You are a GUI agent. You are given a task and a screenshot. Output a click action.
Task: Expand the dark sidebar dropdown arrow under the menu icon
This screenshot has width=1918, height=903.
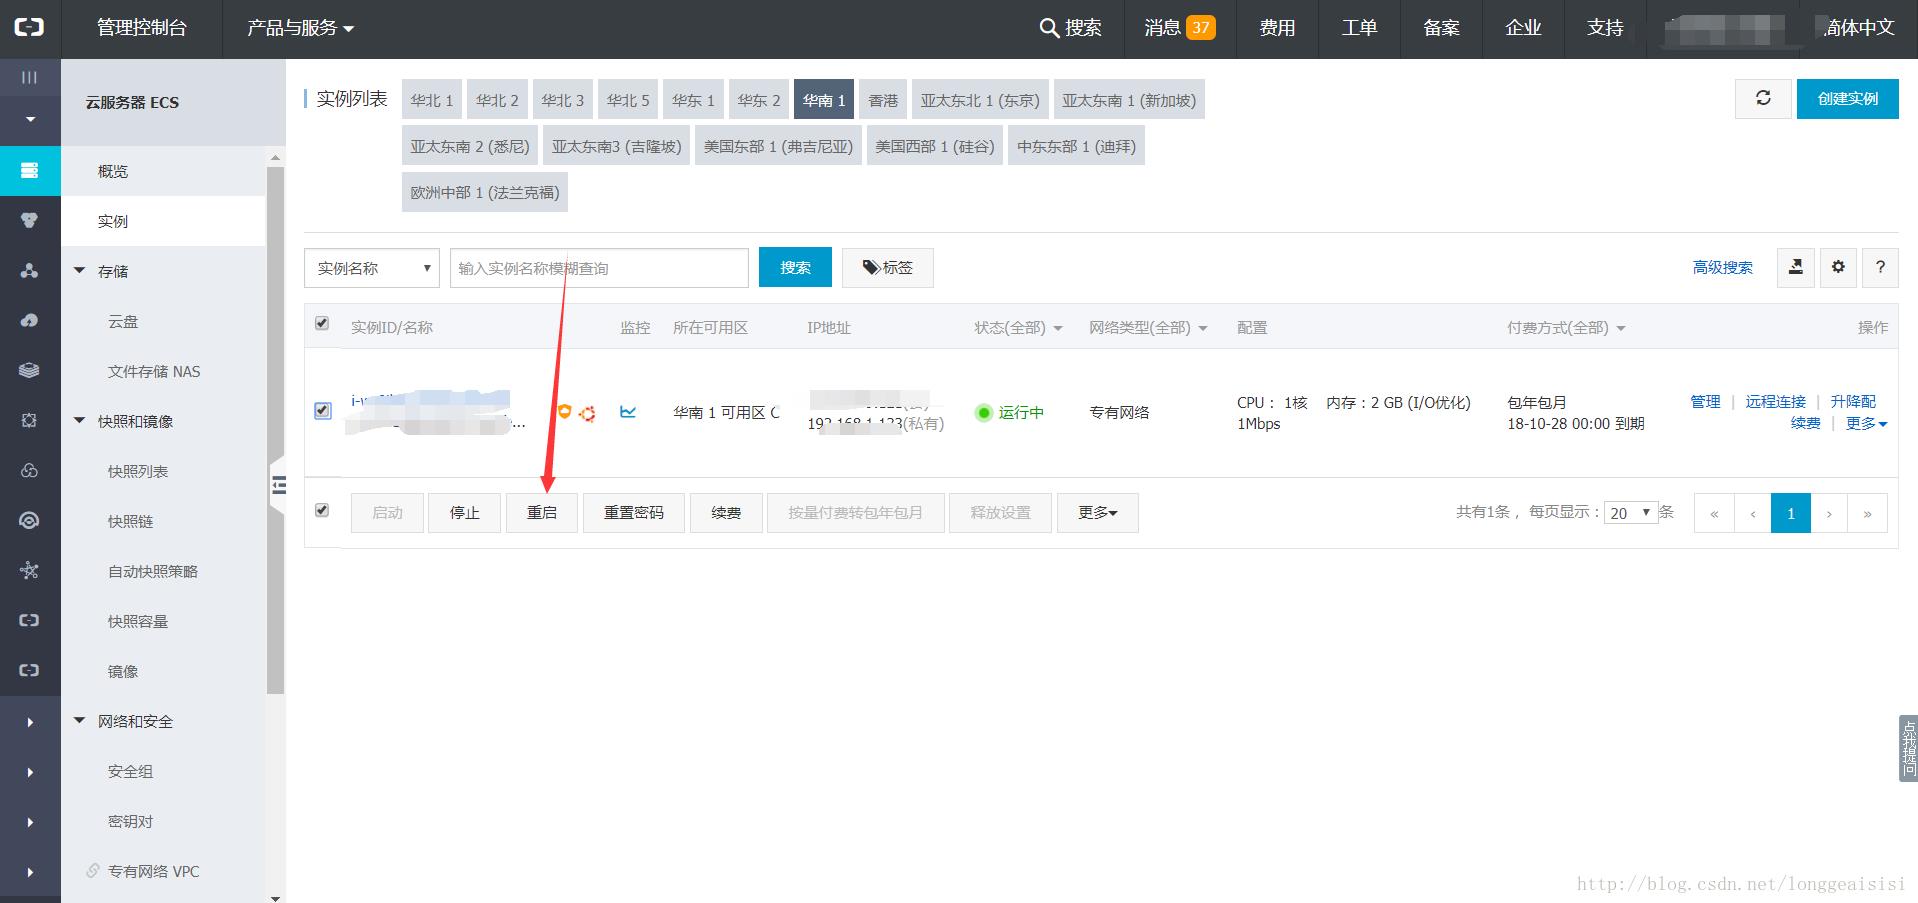[x=30, y=120]
